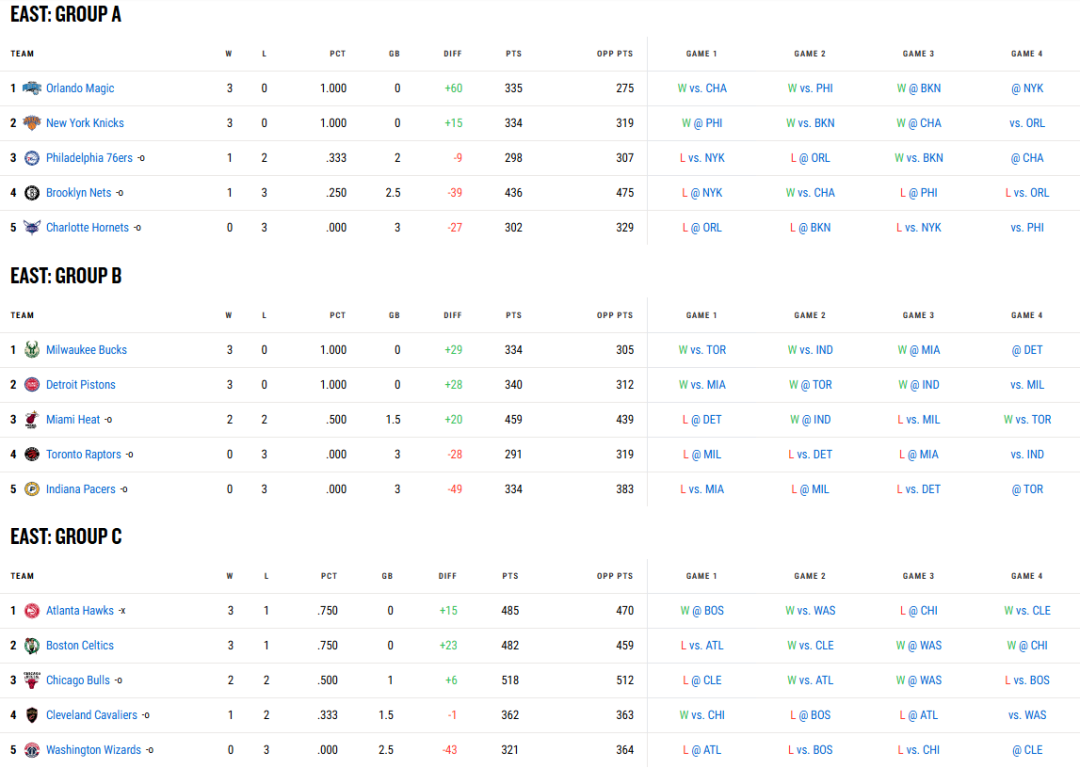This screenshot has width=1080, height=768.
Task: Open the Boston Celtics team link
Action: click(x=80, y=645)
